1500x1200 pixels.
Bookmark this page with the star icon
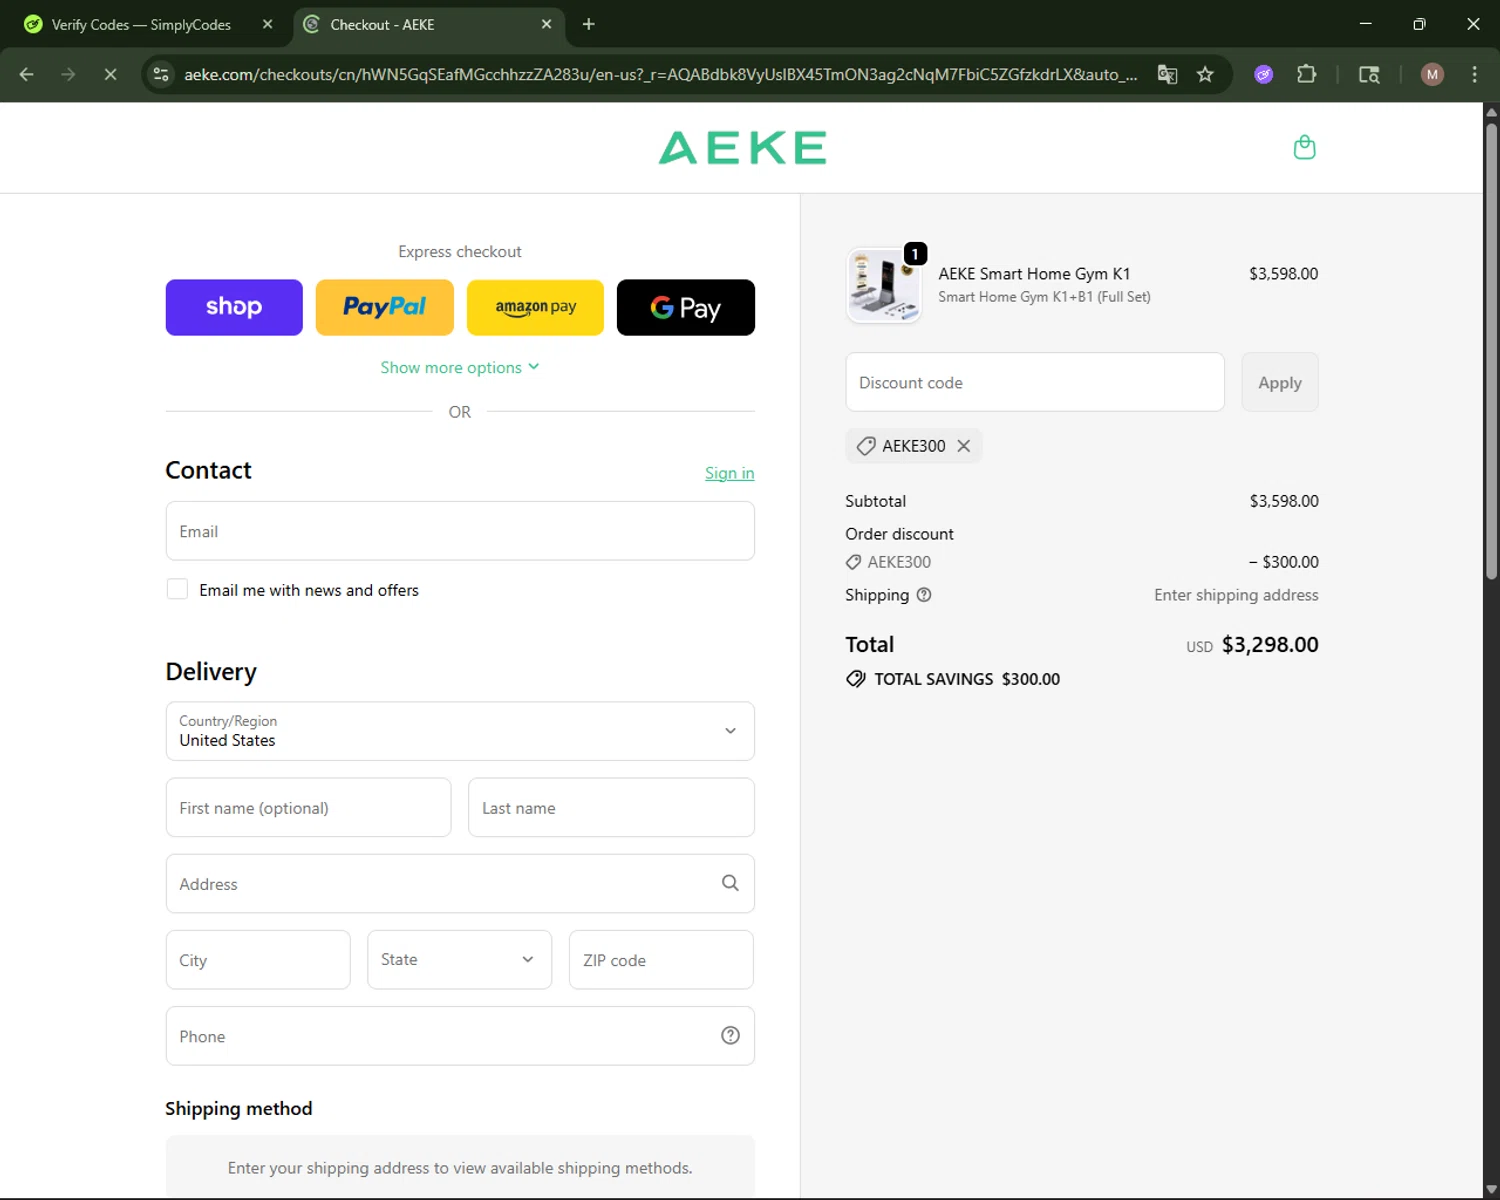[x=1205, y=74]
